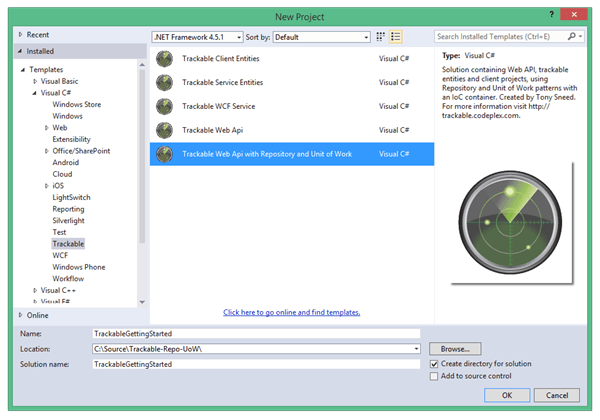This screenshot has width=600, height=420.
Task: Select the Trackable template category
Action: click(x=68, y=243)
